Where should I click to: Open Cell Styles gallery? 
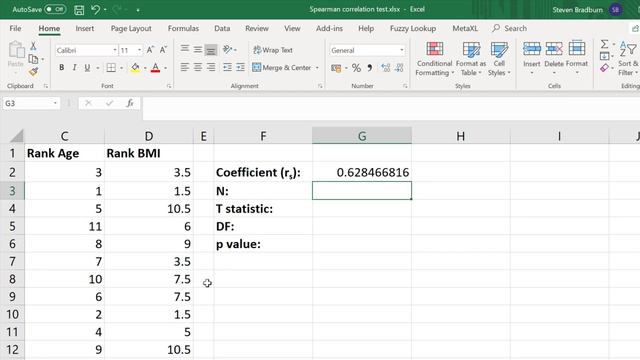[x=499, y=58]
